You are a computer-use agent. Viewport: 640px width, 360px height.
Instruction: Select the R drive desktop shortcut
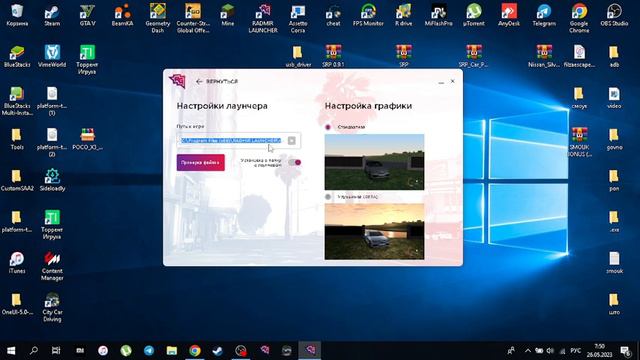pos(403,15)
